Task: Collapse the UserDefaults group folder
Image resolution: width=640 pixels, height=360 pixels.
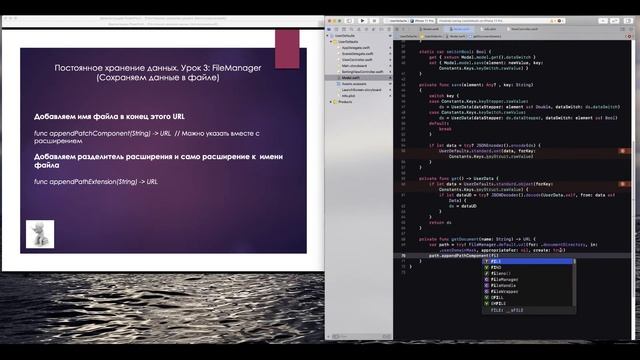Action: [331, 42]
